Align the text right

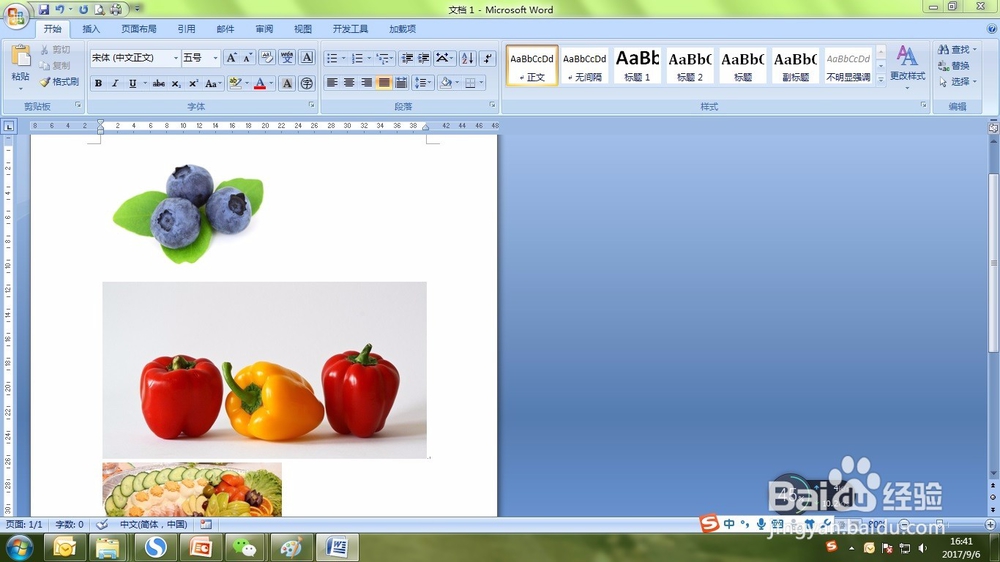(366, 82)
